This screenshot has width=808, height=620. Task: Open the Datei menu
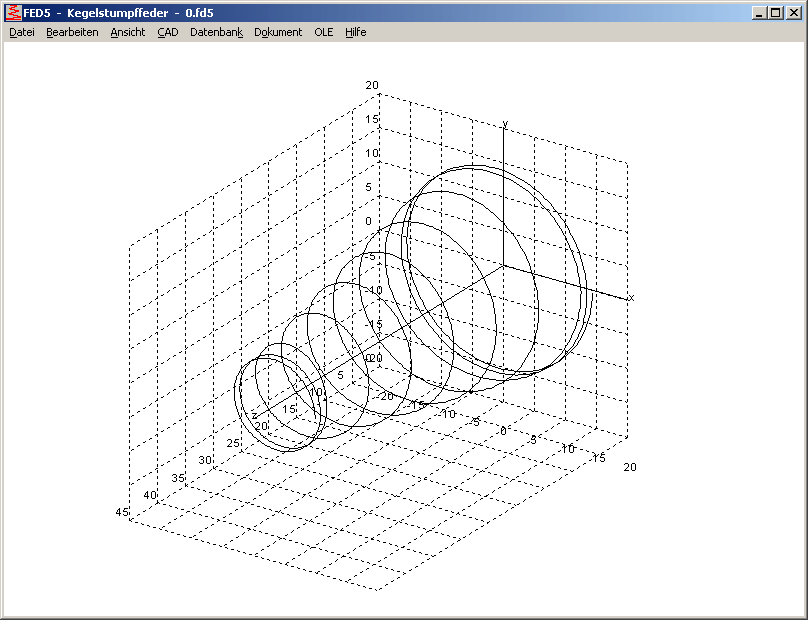21,32
